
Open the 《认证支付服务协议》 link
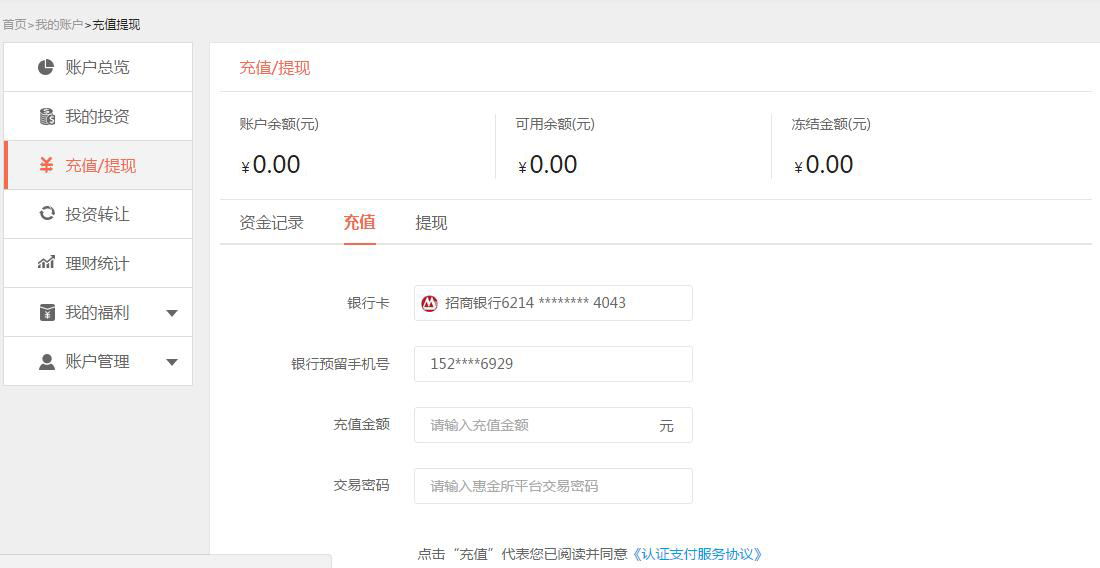(x=697, y=554)
